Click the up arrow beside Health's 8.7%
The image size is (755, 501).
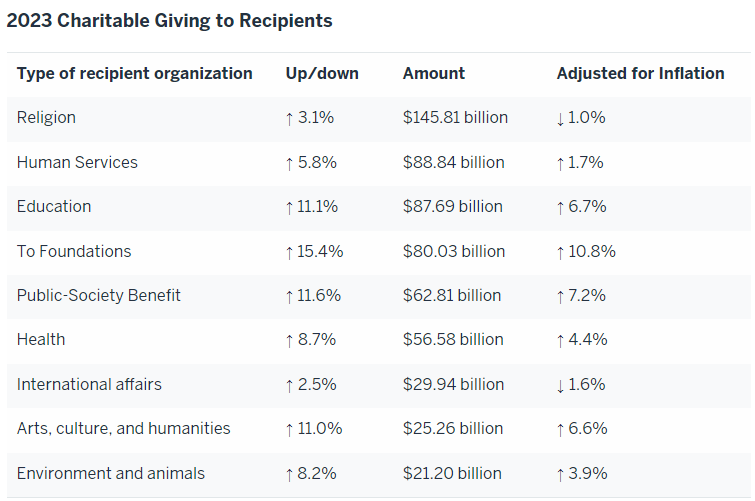290,340
